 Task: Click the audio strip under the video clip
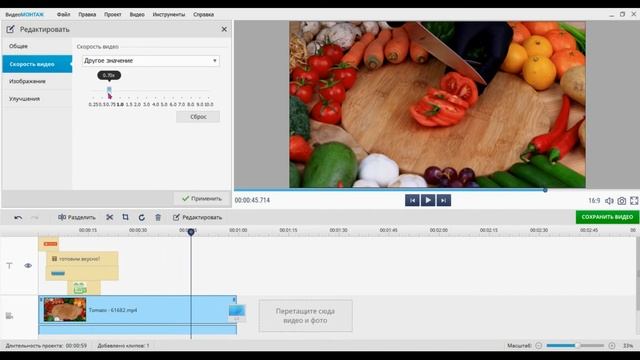coord(138,329)
